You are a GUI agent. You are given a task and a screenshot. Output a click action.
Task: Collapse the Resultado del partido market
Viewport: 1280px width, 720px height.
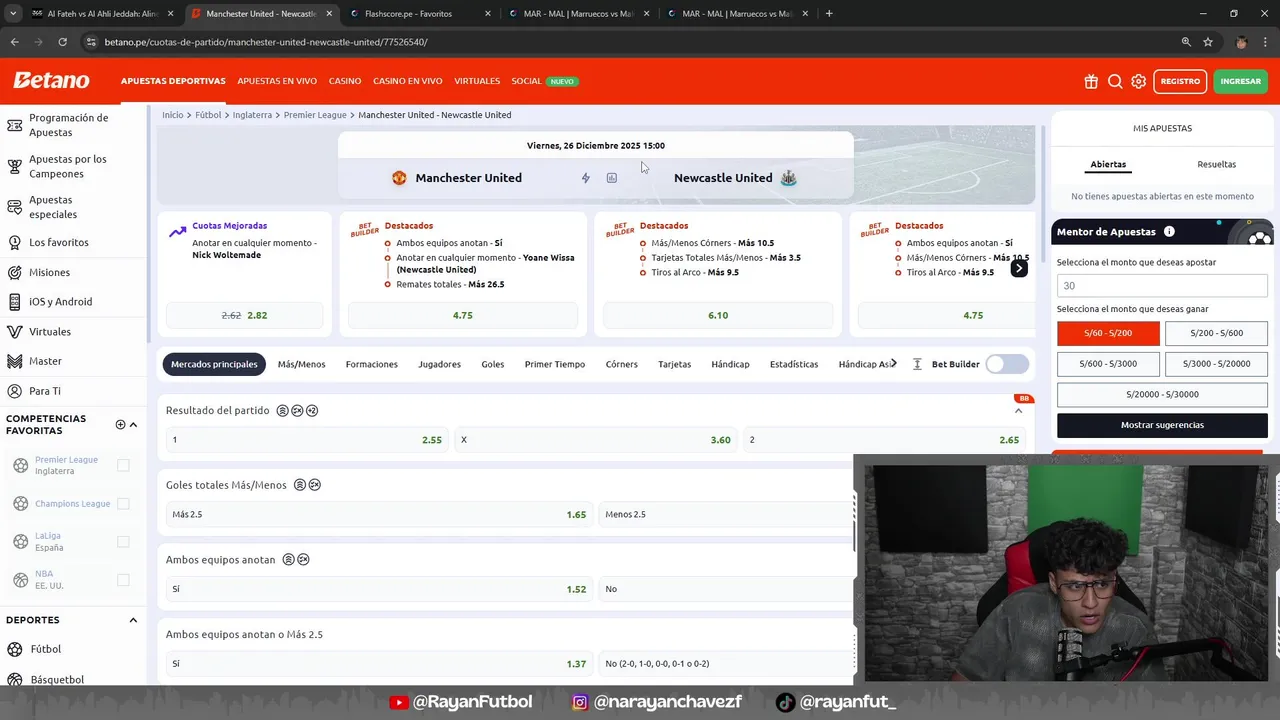pos(1018,411)
